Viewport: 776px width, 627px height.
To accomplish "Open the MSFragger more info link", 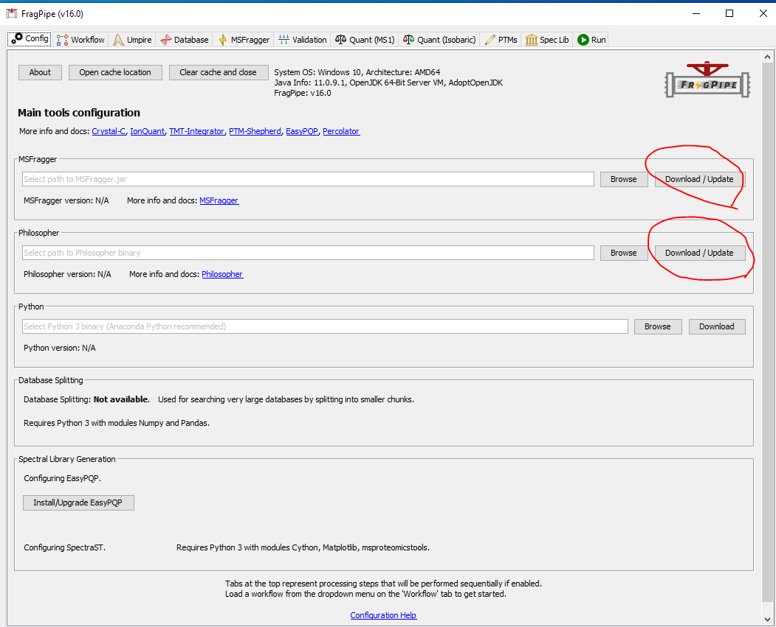I will pos(219,200).
